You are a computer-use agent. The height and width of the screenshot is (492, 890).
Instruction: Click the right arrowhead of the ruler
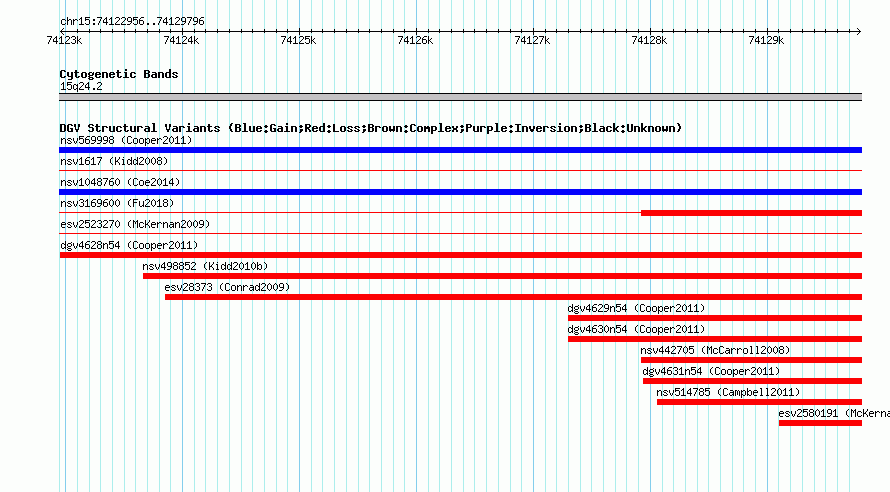click(859, 31)
